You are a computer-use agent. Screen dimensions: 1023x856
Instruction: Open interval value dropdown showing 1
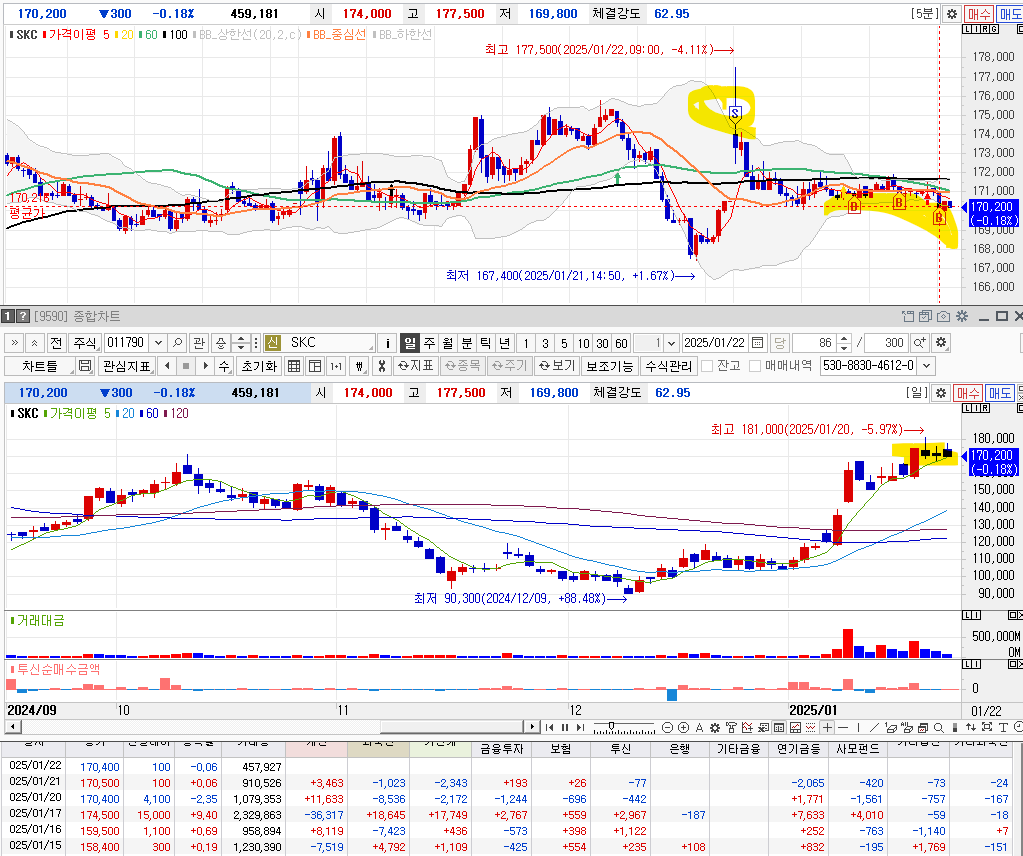tap(671, 343)
